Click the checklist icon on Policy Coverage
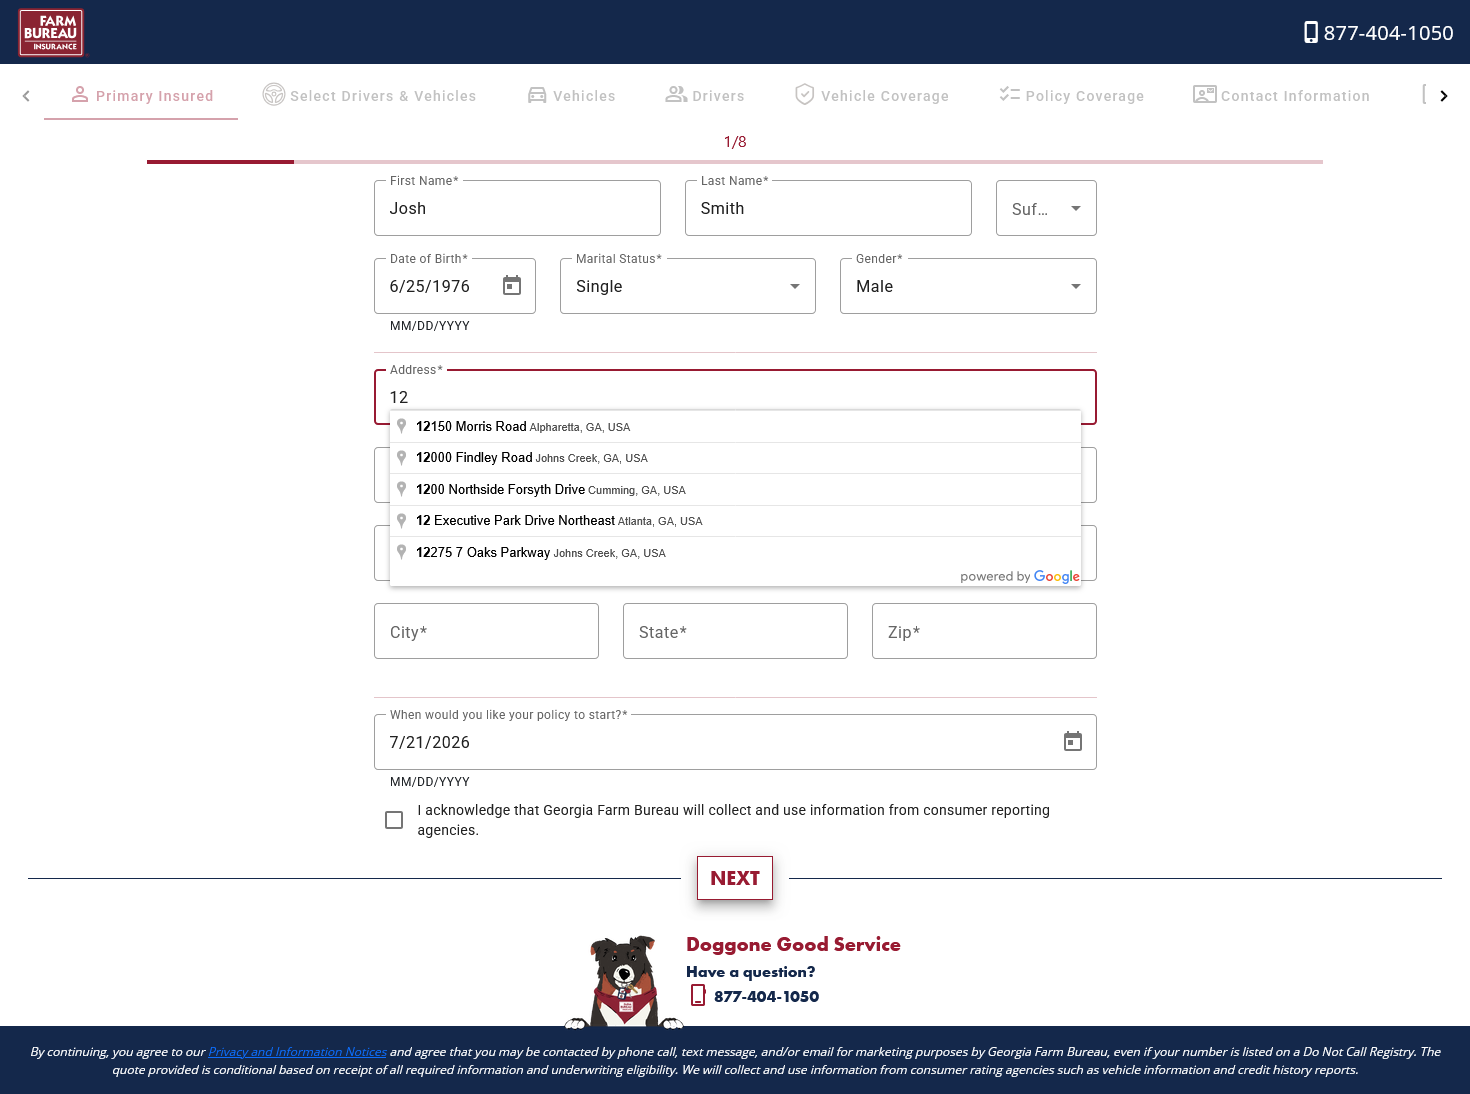This screenshot has width=1470, height=1094. [1010, 95]
